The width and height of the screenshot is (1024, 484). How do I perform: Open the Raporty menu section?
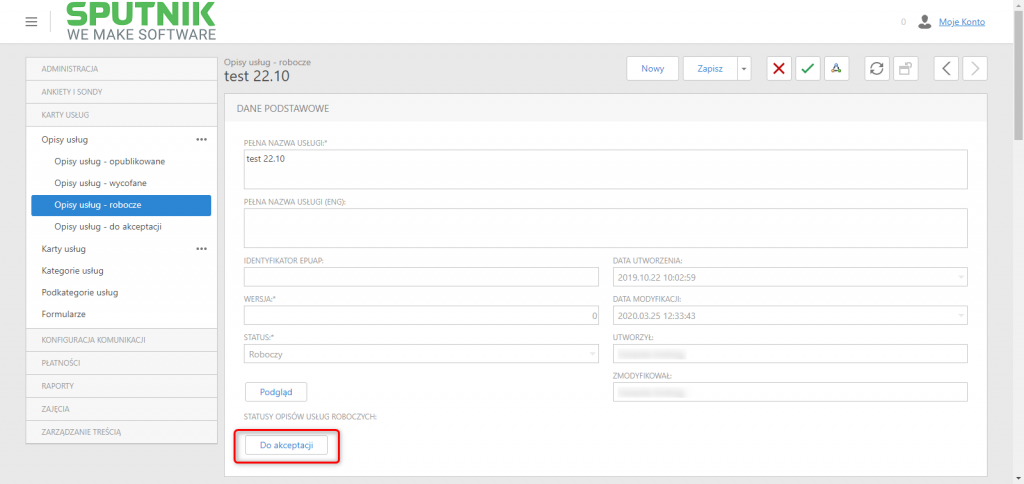(121, 386)
